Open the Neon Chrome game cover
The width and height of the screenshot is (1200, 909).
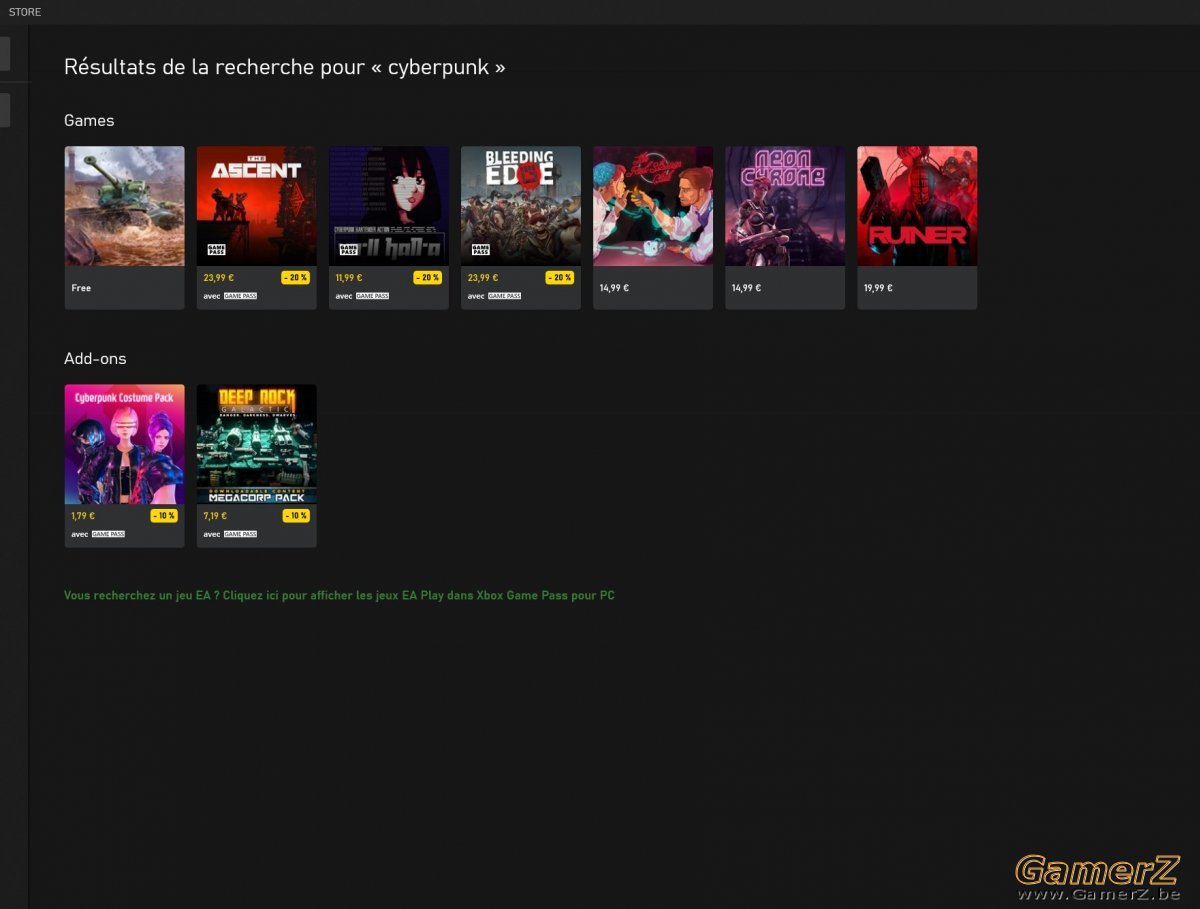785,206
